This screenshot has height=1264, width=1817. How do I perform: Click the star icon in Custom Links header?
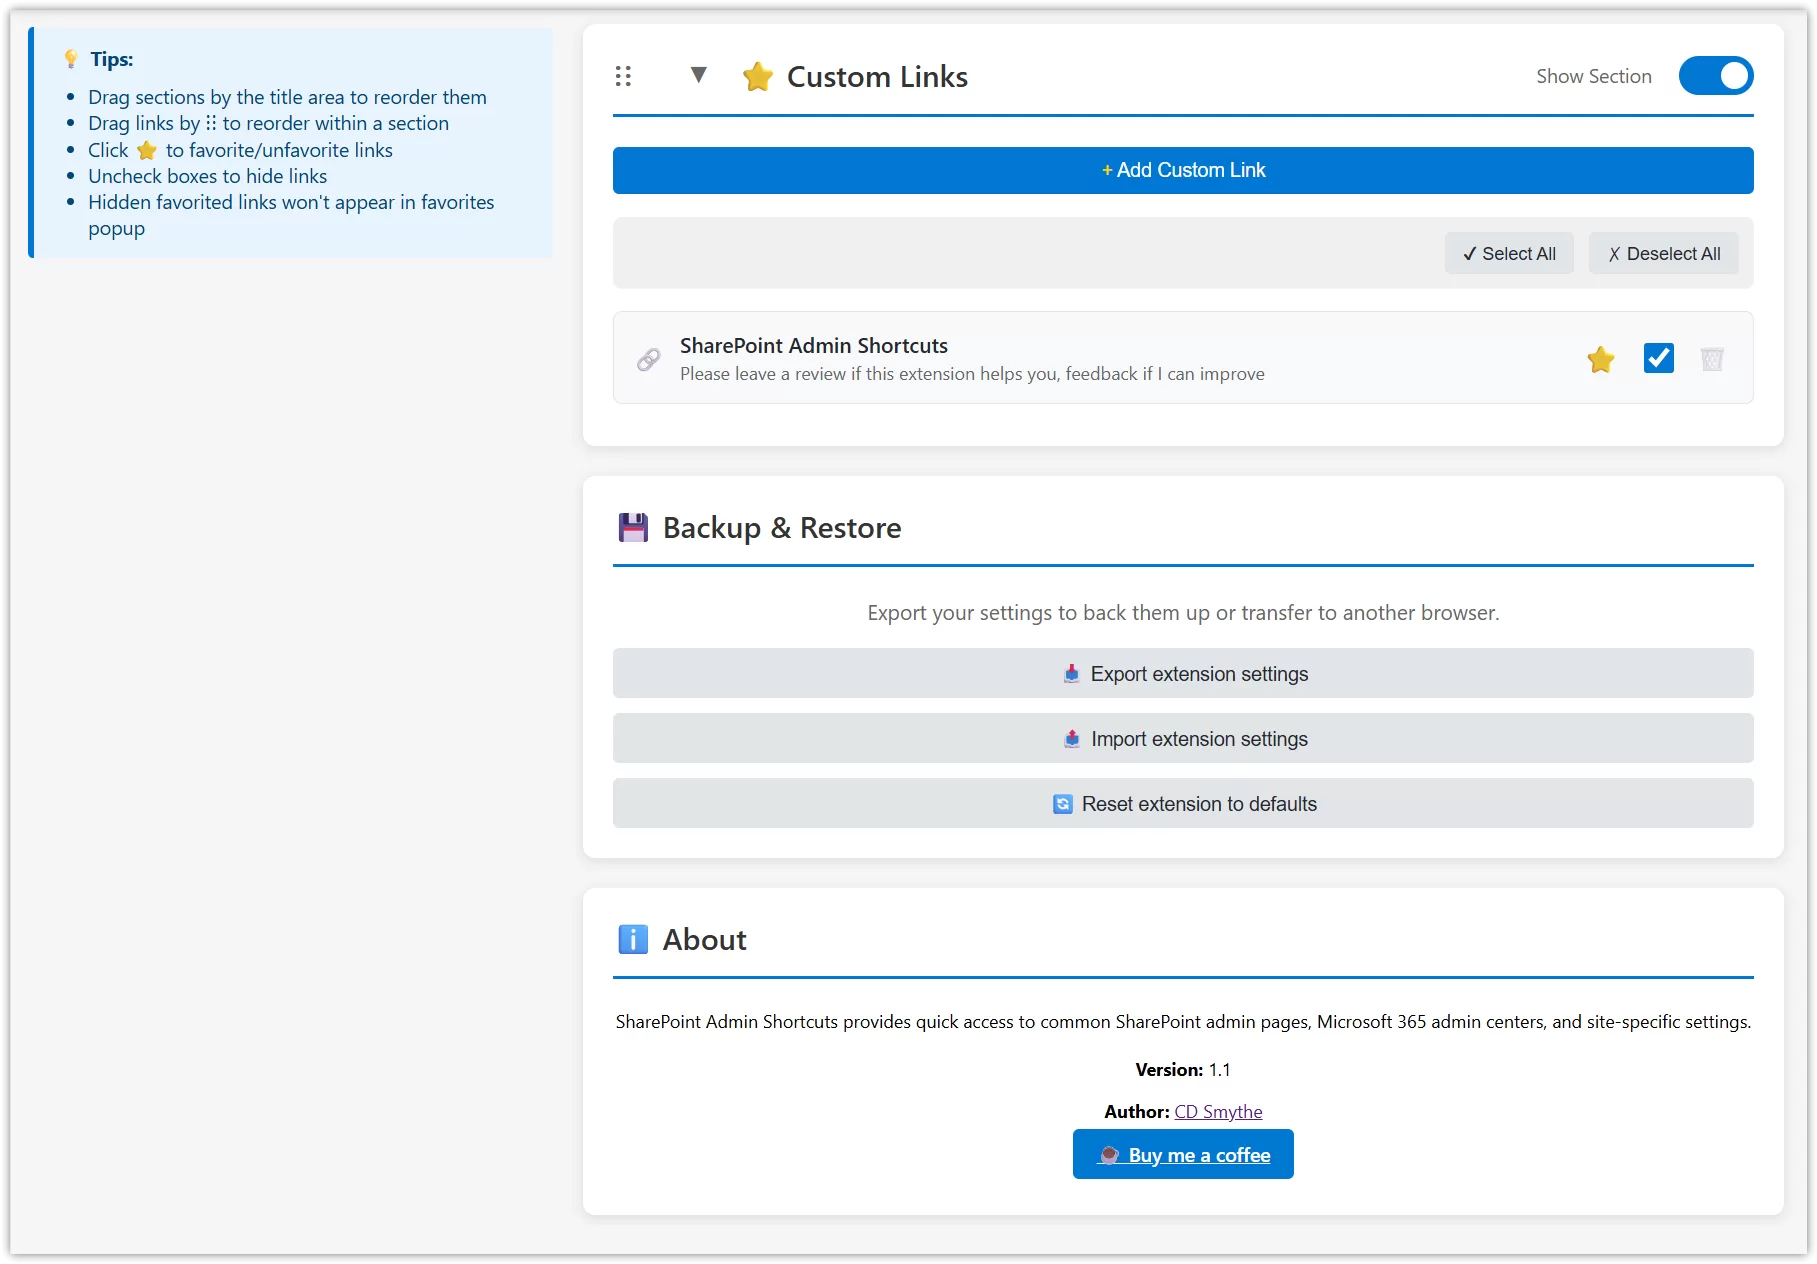tap(757, 76)
